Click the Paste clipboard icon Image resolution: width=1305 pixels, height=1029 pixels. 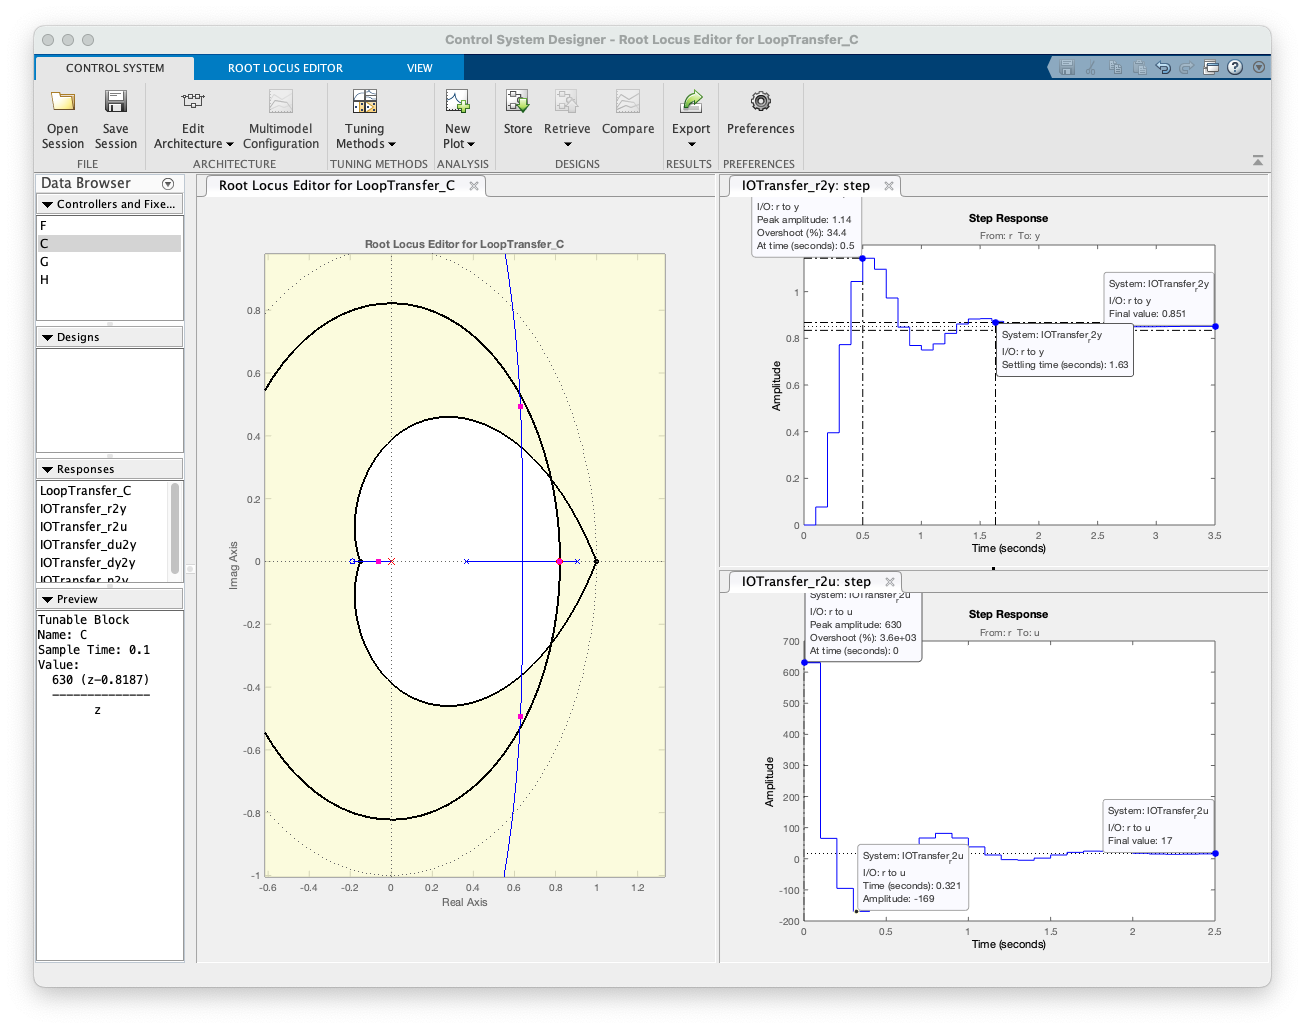1139,68
